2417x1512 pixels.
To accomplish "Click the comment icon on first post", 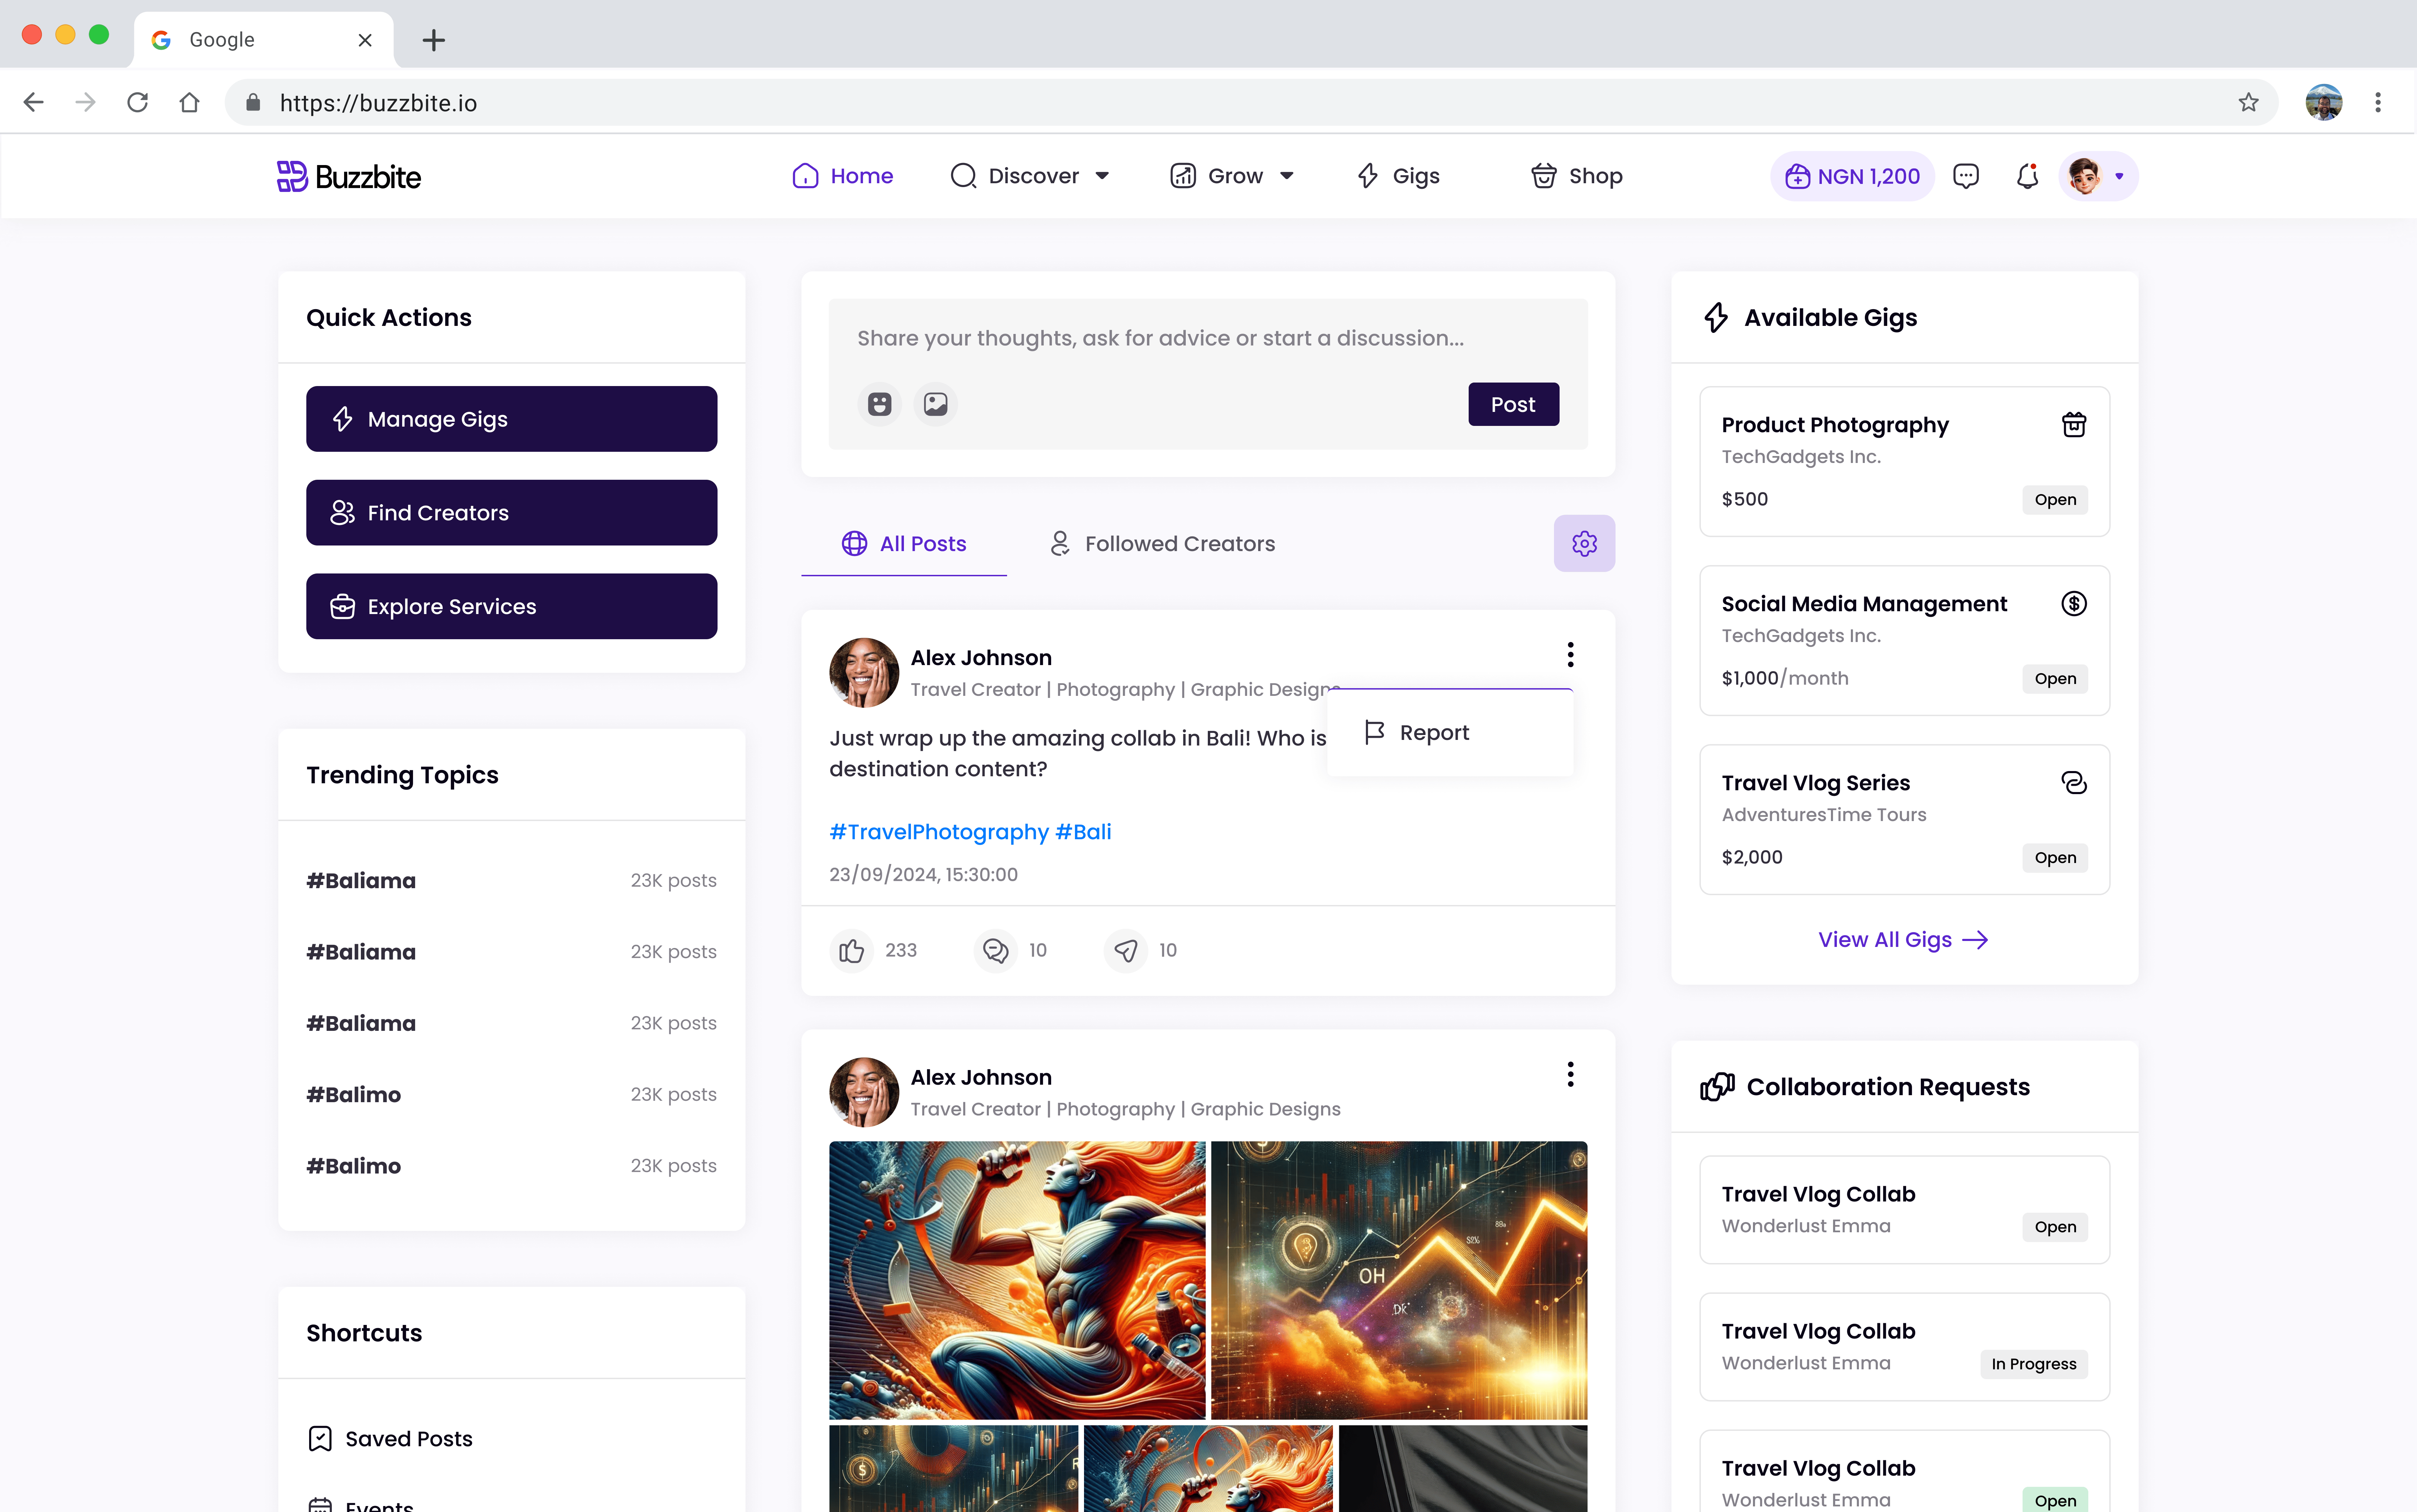I will pos(995,950).
